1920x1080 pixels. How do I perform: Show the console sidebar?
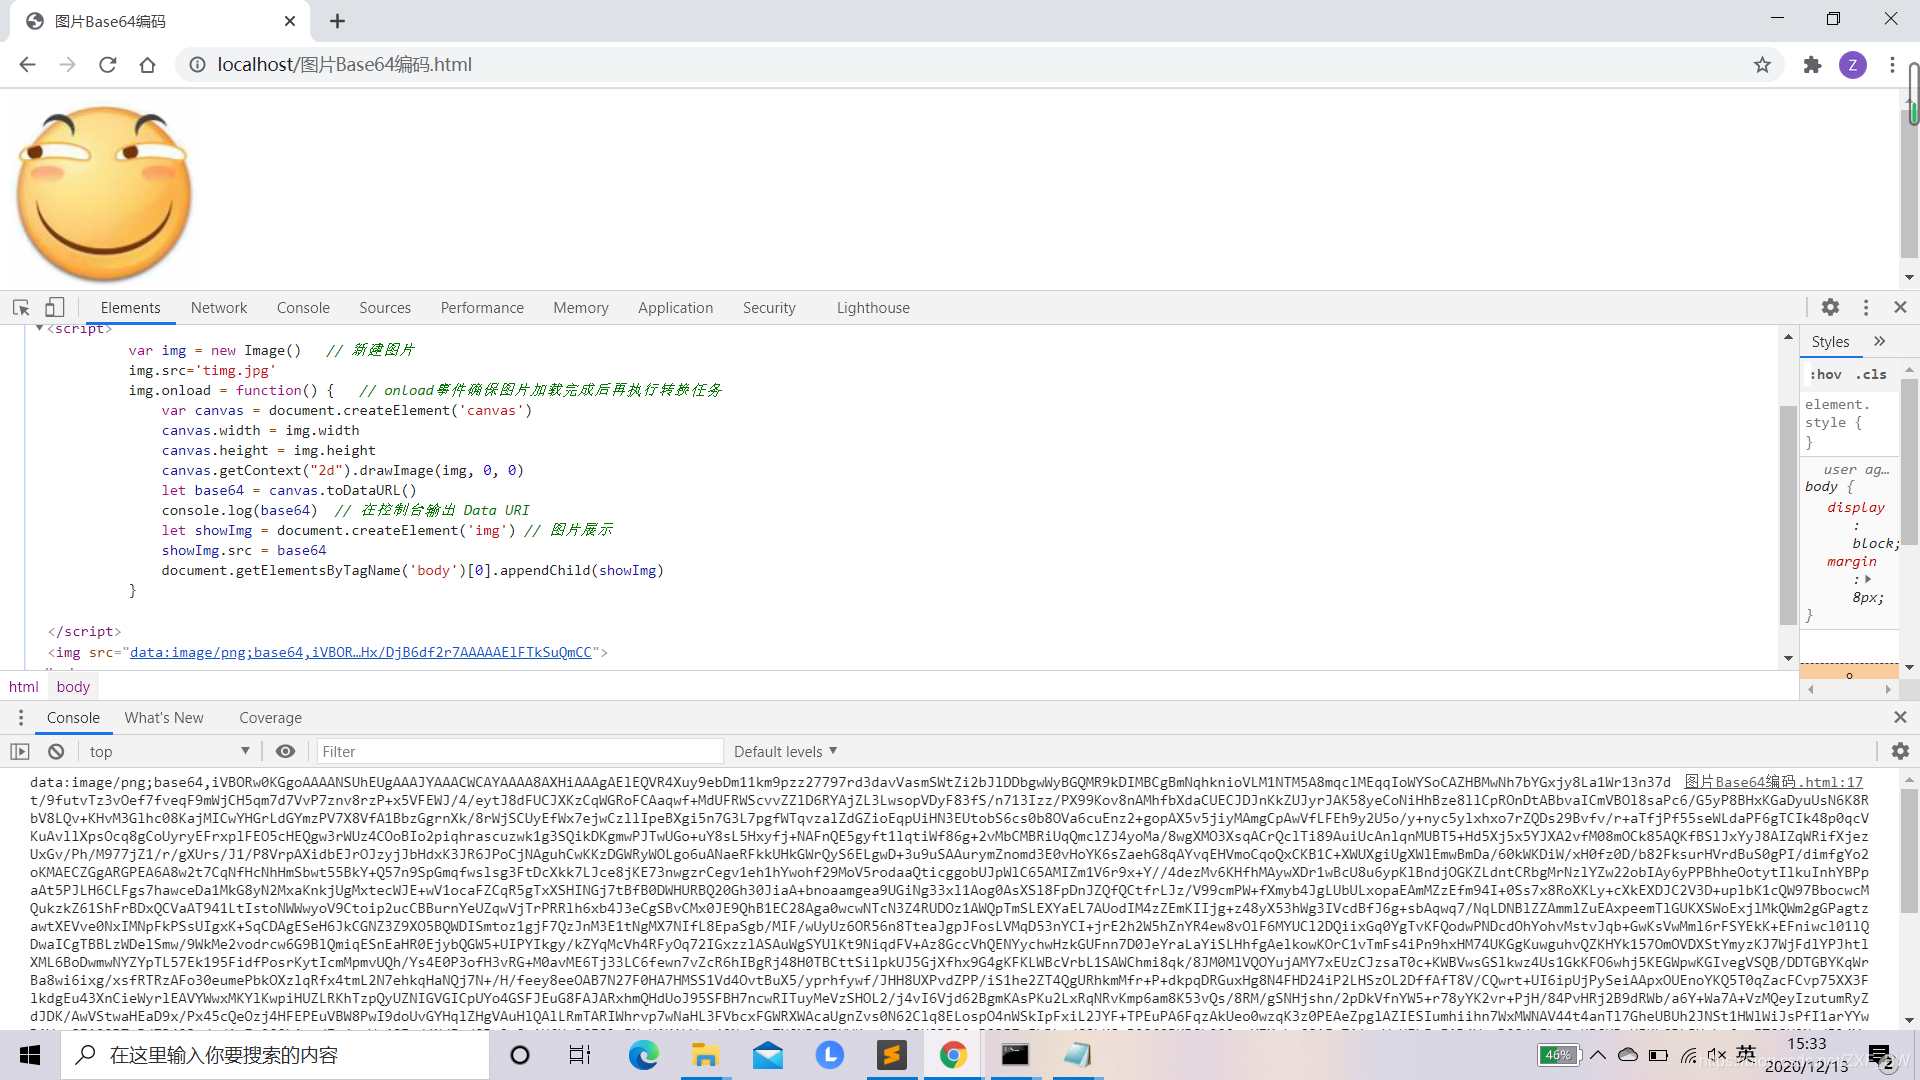(x=20, y=752)
